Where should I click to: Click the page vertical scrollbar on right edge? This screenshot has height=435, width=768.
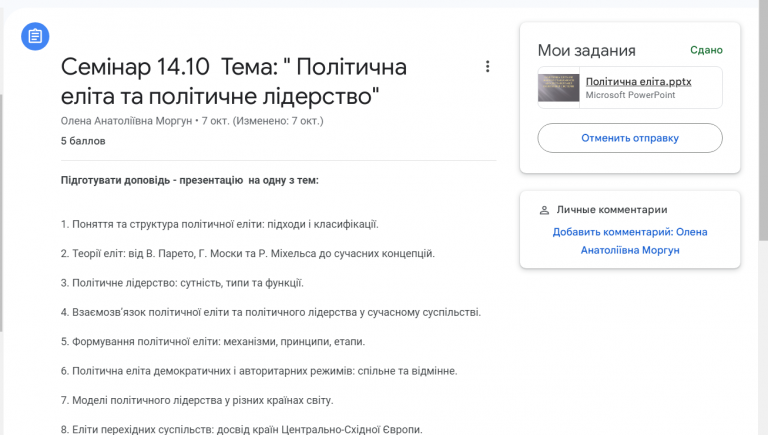[x=764, y=122]
